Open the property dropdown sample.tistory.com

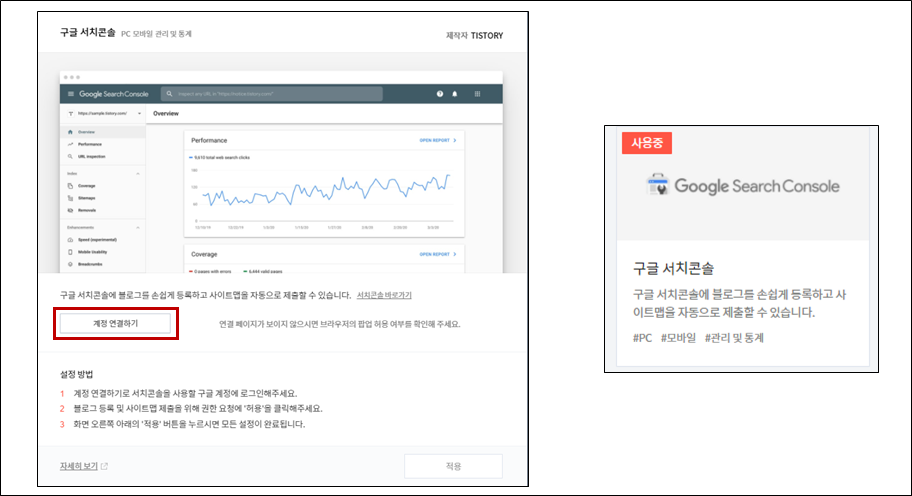pos(105,113)
